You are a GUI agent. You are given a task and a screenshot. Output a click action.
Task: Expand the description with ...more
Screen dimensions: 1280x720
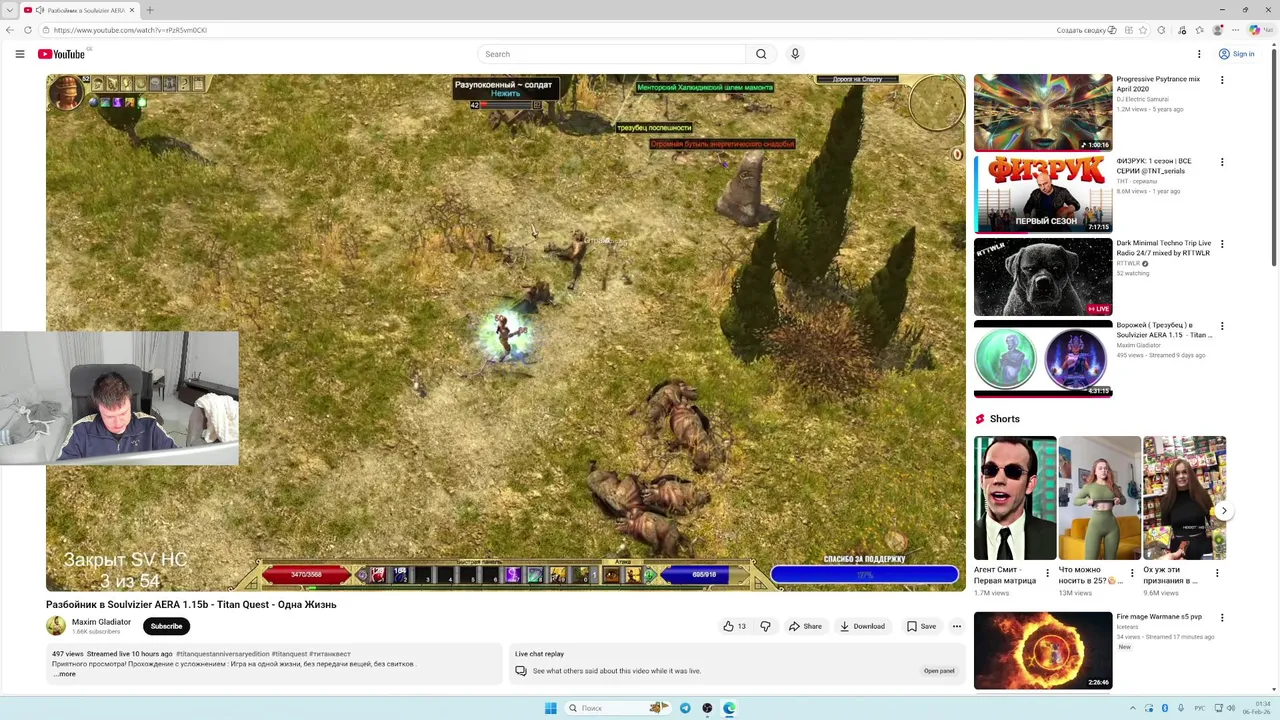pos(64,674)
